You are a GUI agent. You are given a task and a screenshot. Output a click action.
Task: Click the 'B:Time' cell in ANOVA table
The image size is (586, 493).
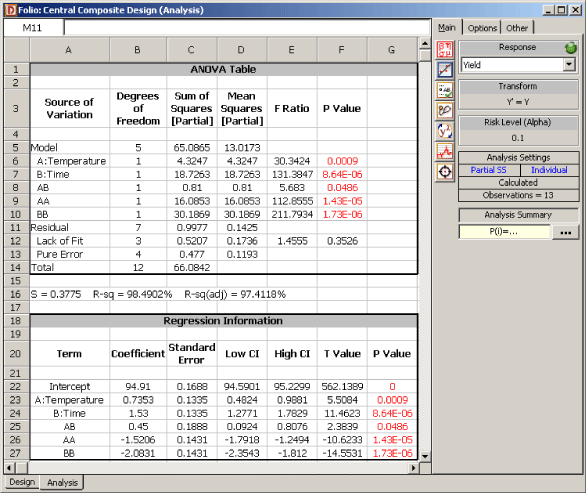pos(70,175)
